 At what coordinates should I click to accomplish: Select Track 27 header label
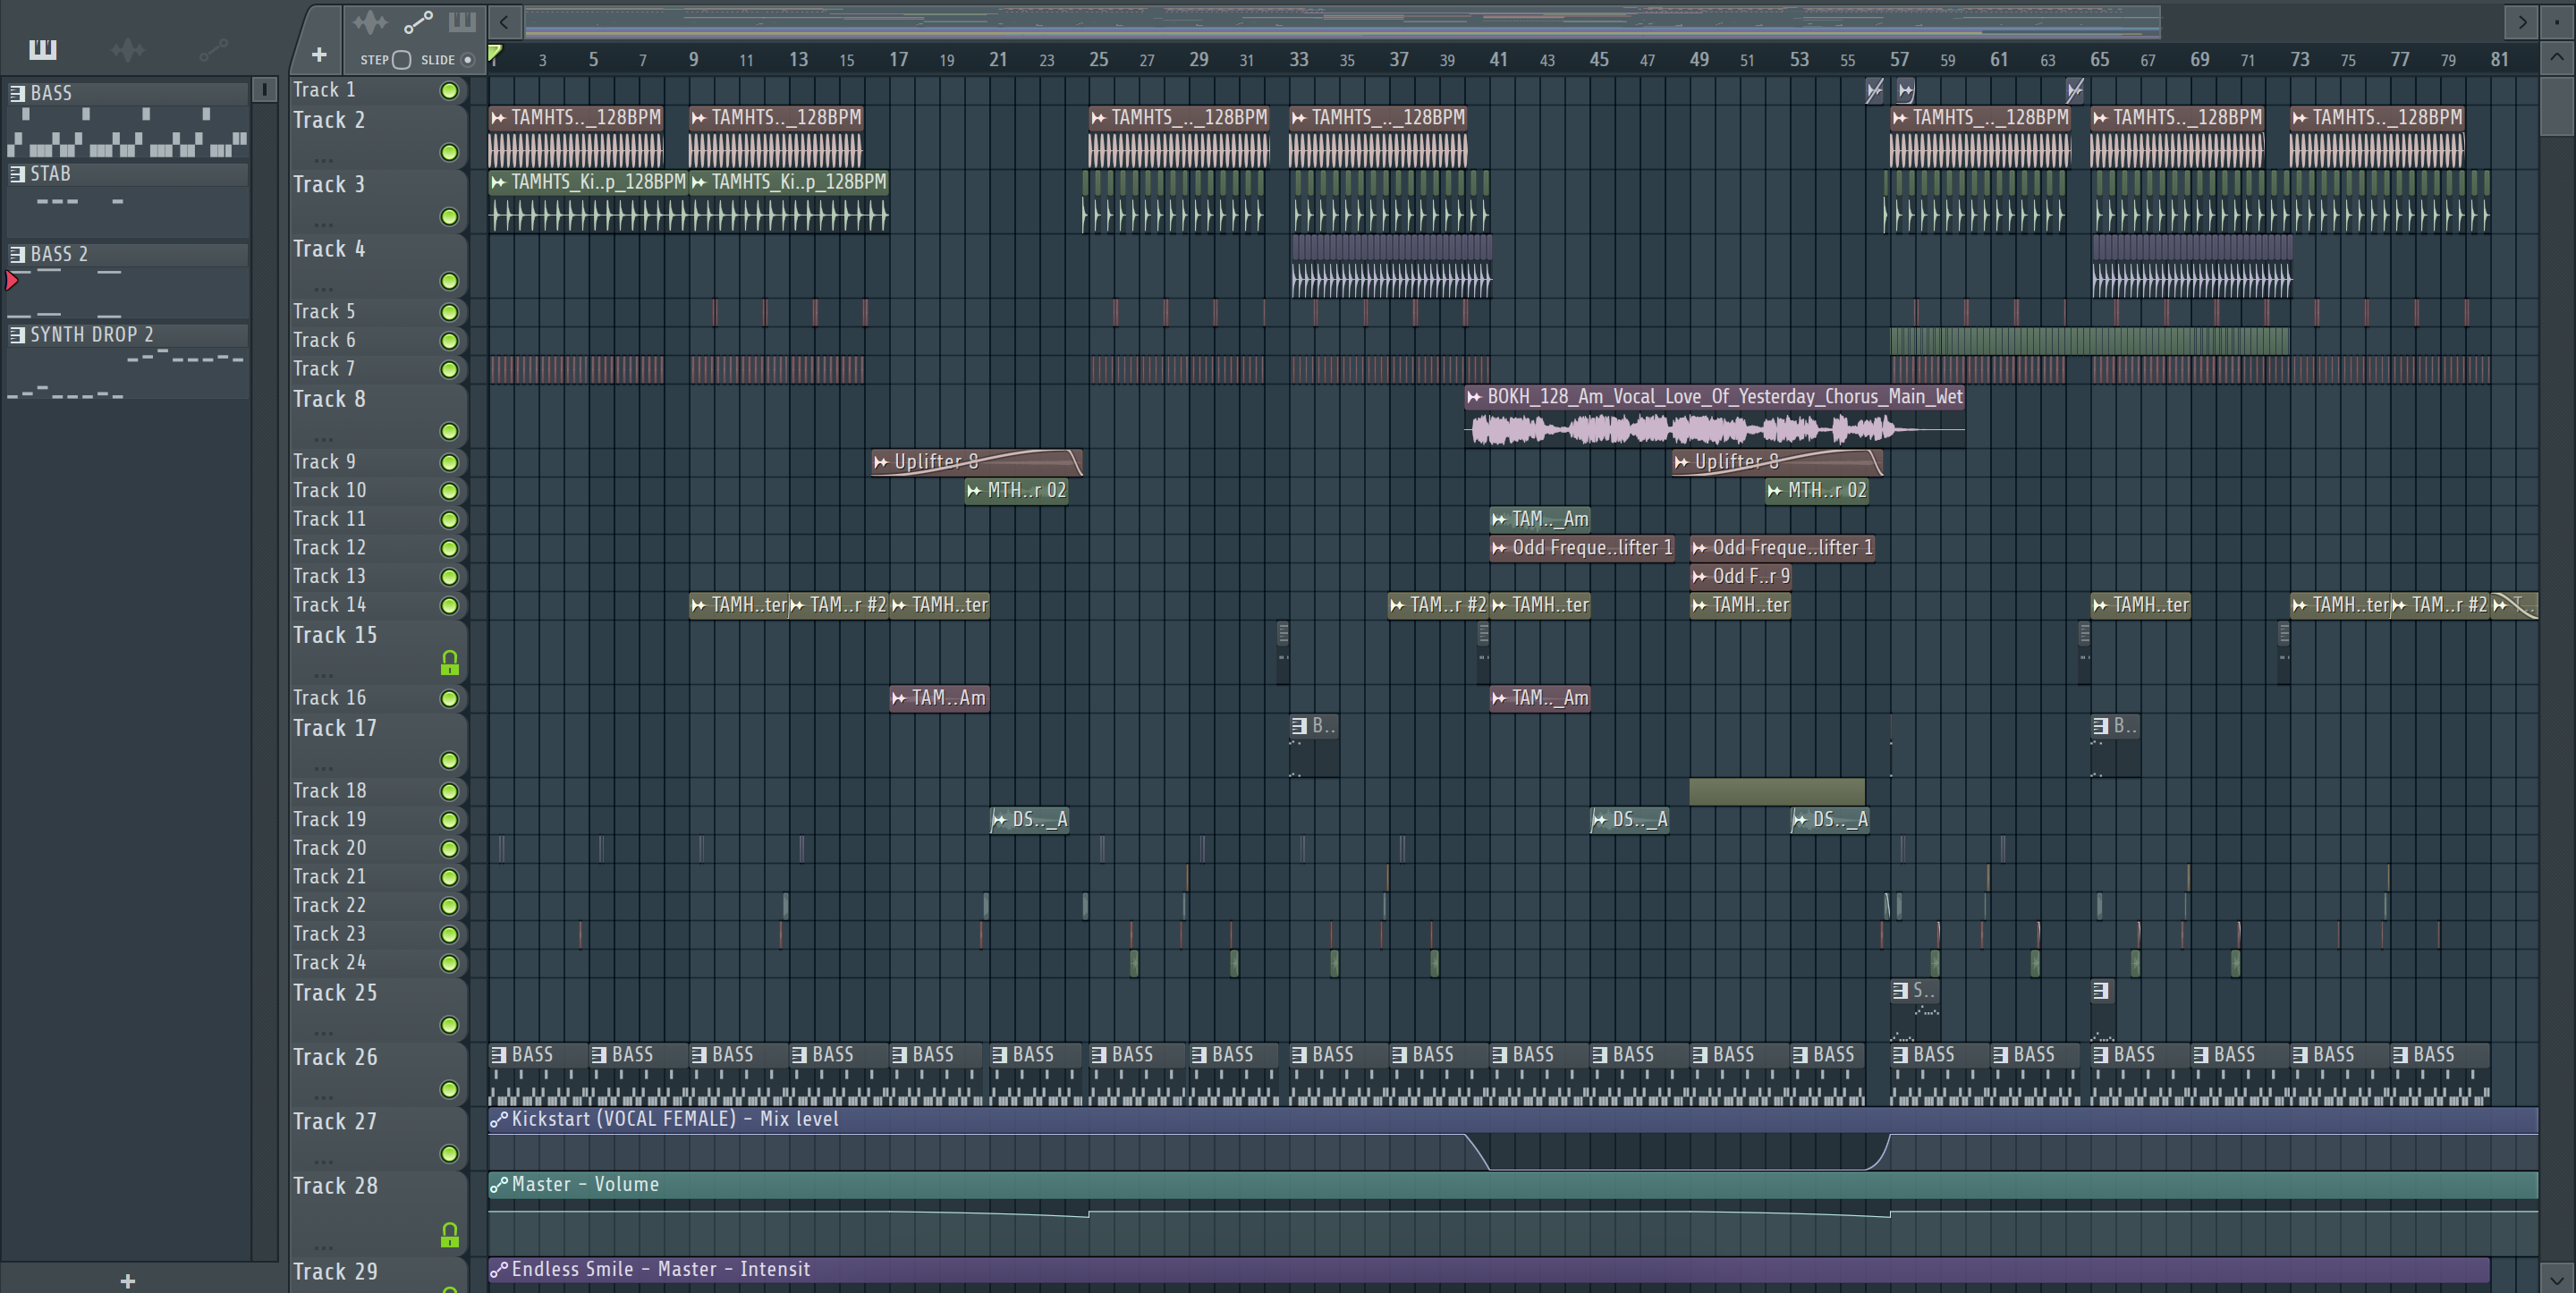point(335,1122)
